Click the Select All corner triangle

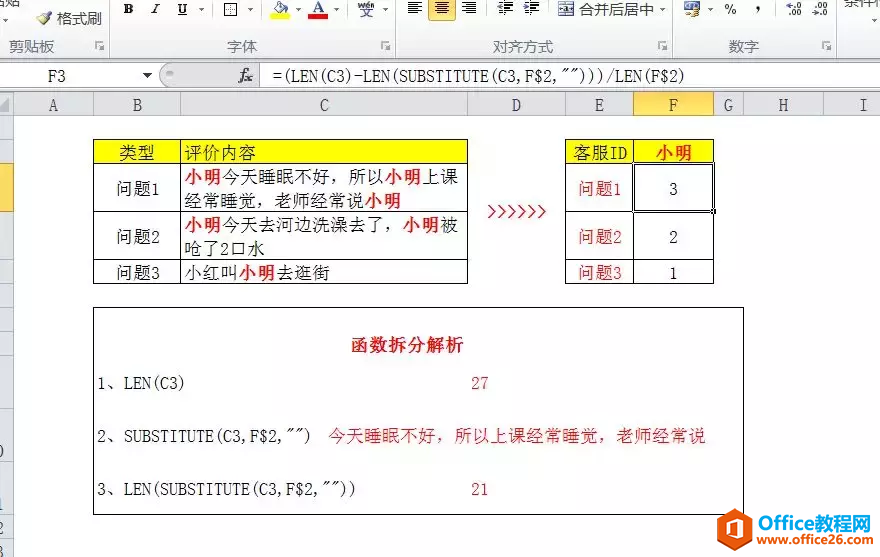[6, 104]
